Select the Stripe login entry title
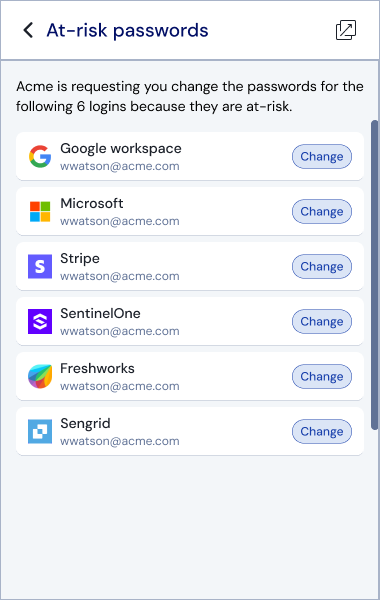380x600 pixels. click(x=80, y=259)
